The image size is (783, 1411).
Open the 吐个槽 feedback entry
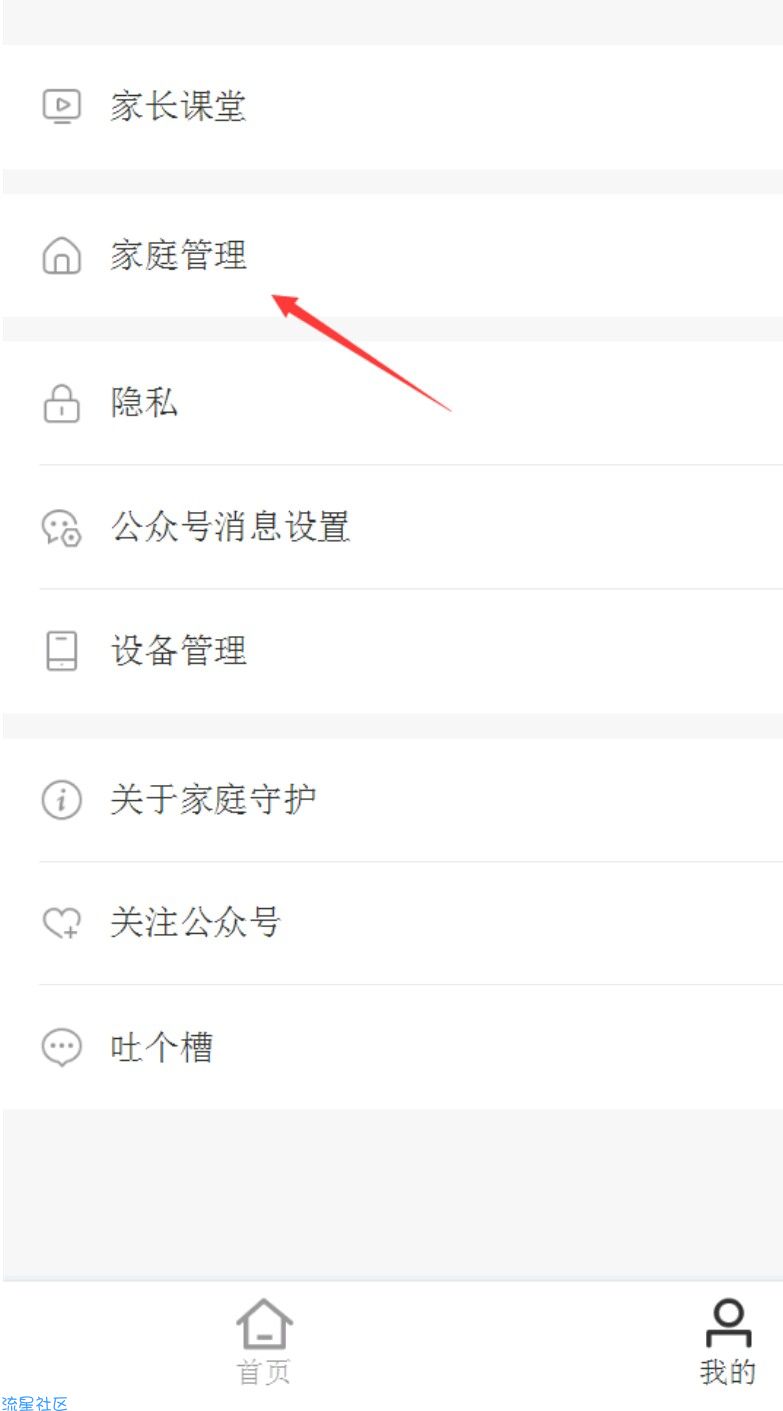392,1048
